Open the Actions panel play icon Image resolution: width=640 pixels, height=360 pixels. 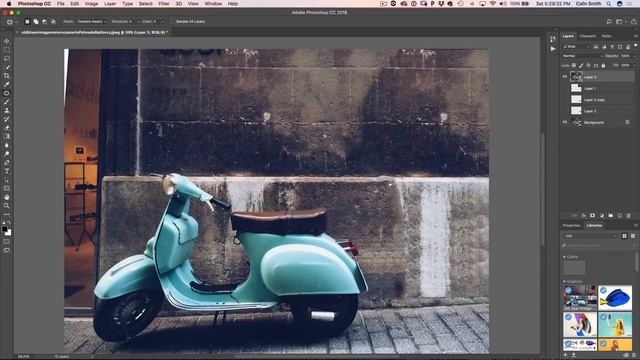click(x=553, y=49)
